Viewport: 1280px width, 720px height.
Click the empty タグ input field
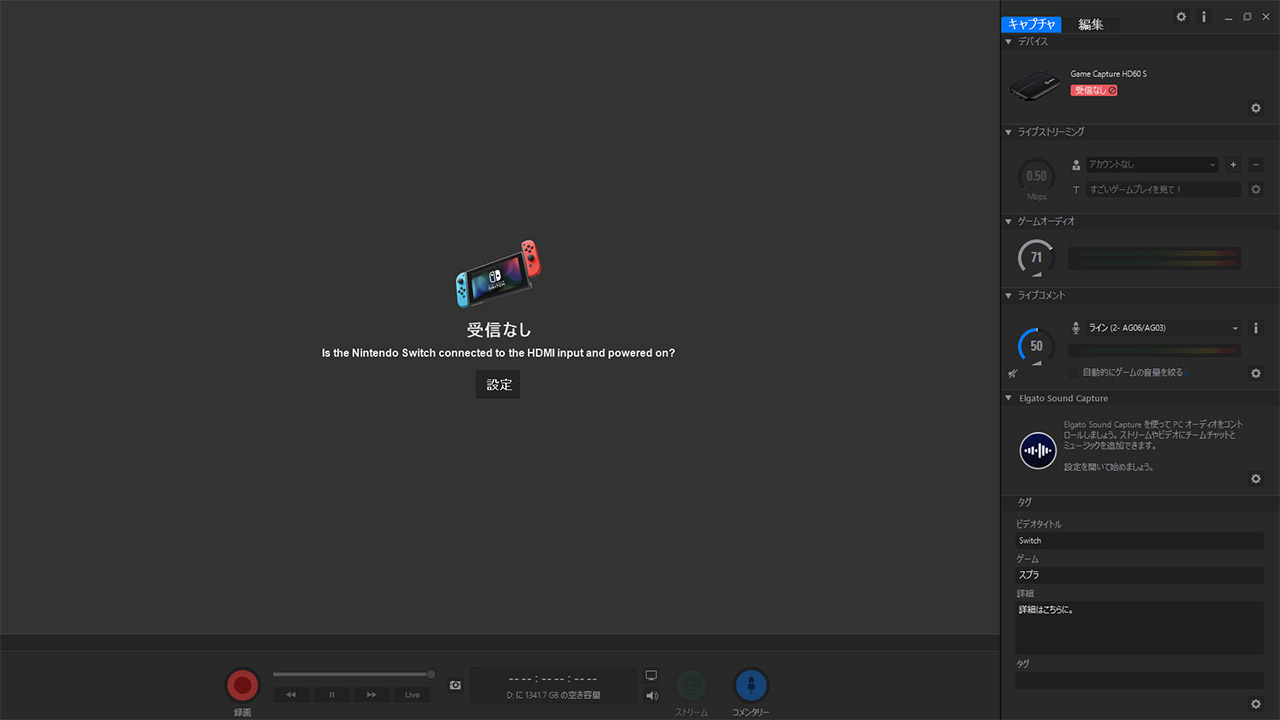coord(1139,681)
